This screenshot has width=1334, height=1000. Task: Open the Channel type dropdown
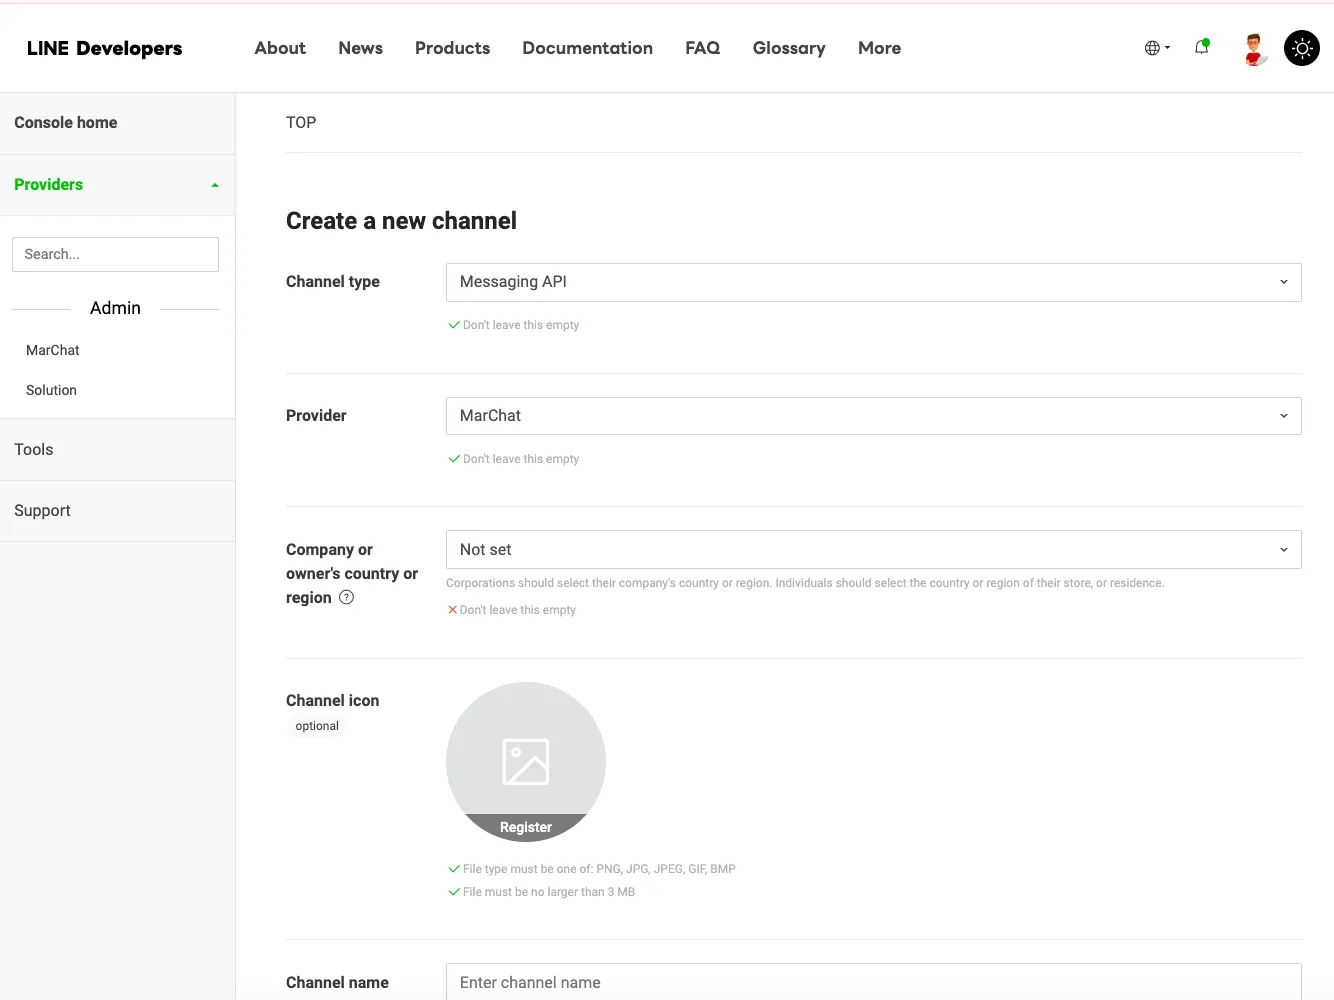pos(874,282)
